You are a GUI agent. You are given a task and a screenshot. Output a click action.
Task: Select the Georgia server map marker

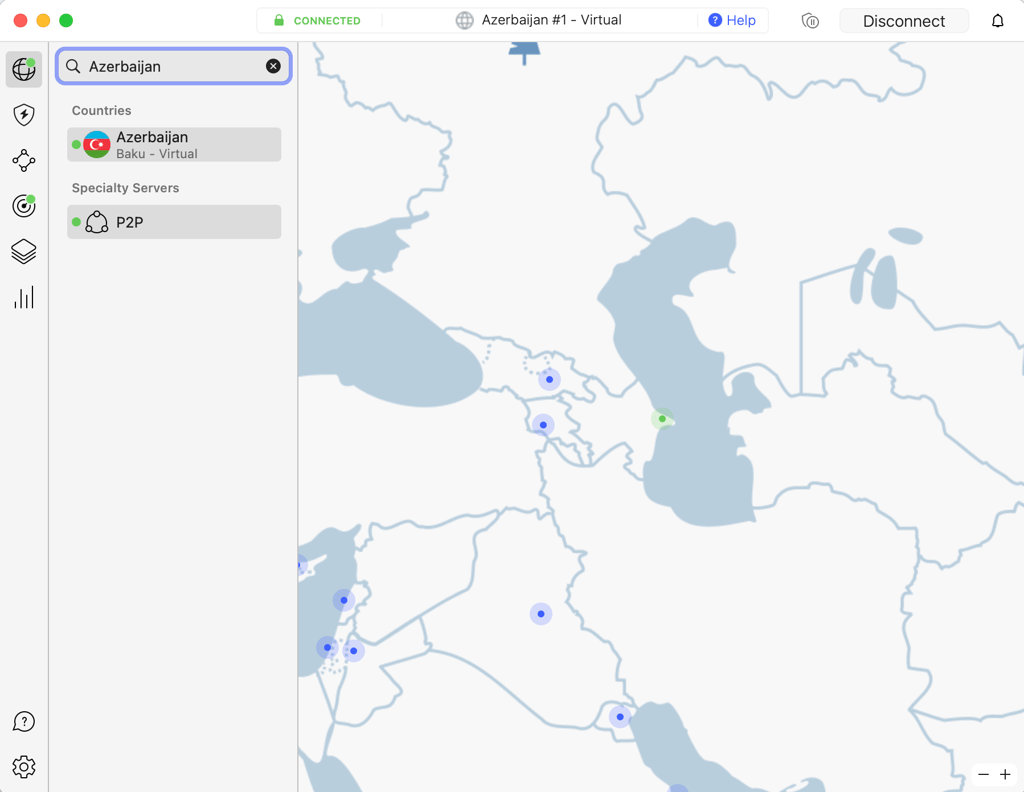[x=549, y=379]
